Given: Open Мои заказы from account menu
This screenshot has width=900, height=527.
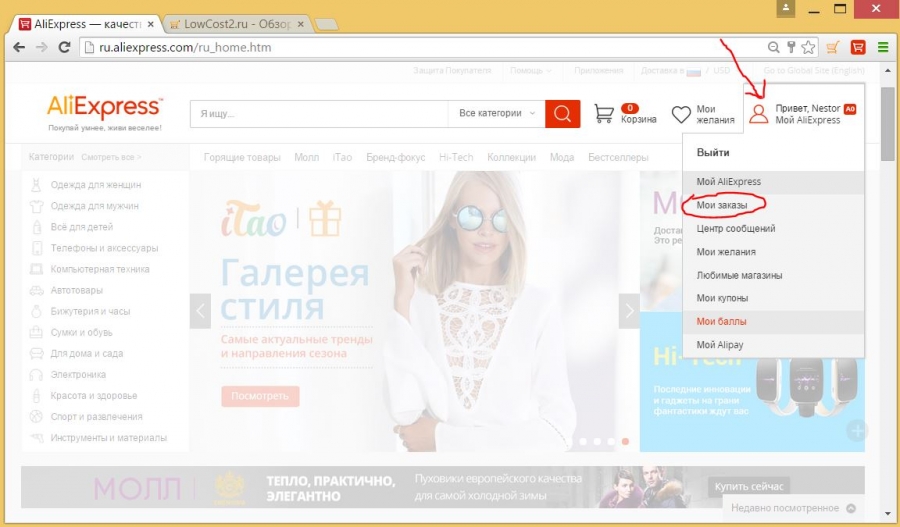Looking at the screenshot, I should tap(722, 205).
